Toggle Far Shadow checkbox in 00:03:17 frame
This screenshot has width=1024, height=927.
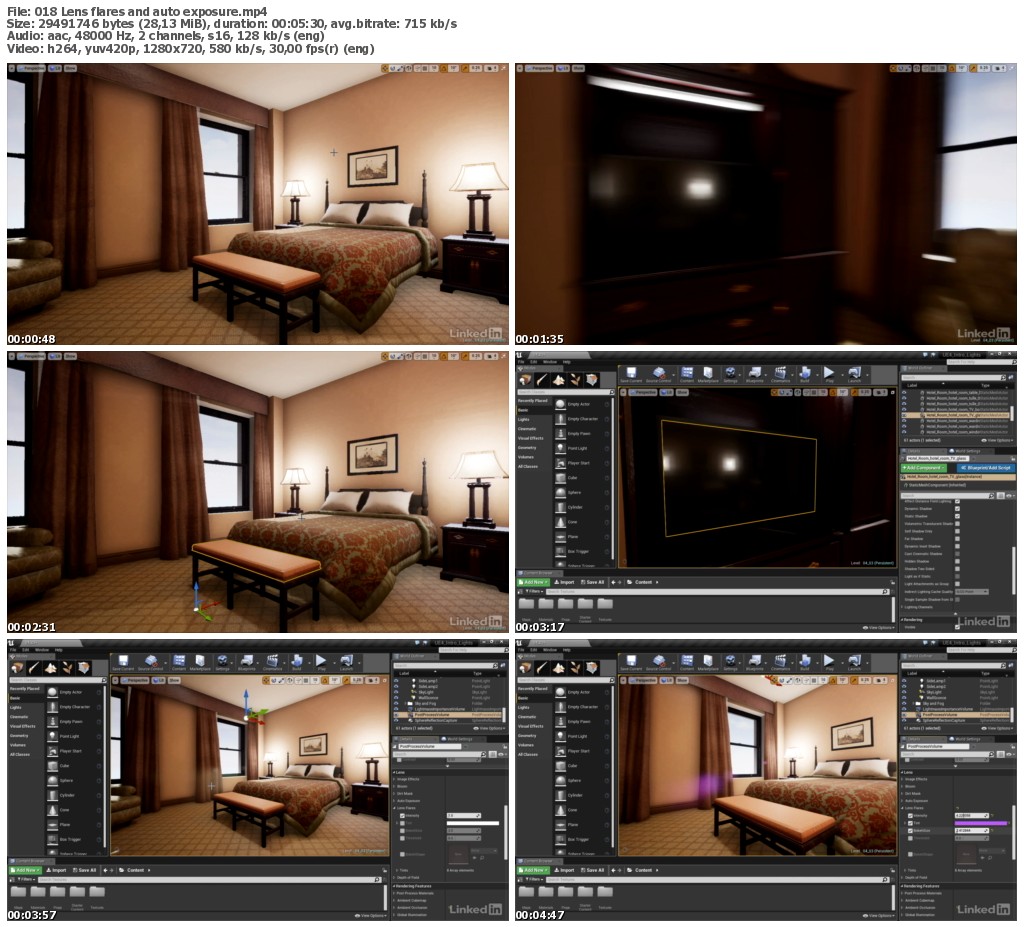(x=957, y=539)
